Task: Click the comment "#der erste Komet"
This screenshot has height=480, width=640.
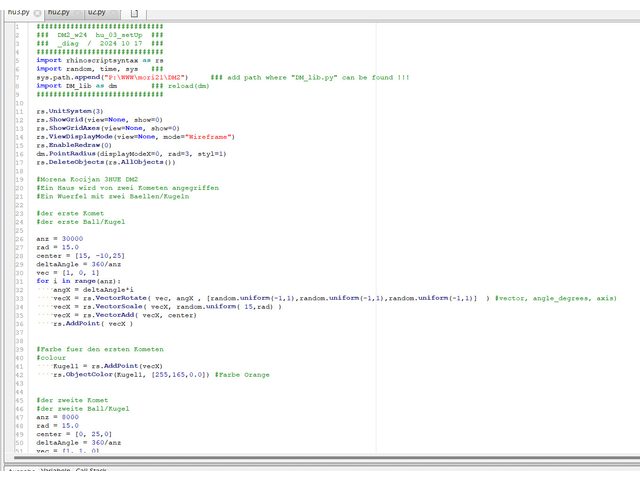Action: click(x=70, y=213)
